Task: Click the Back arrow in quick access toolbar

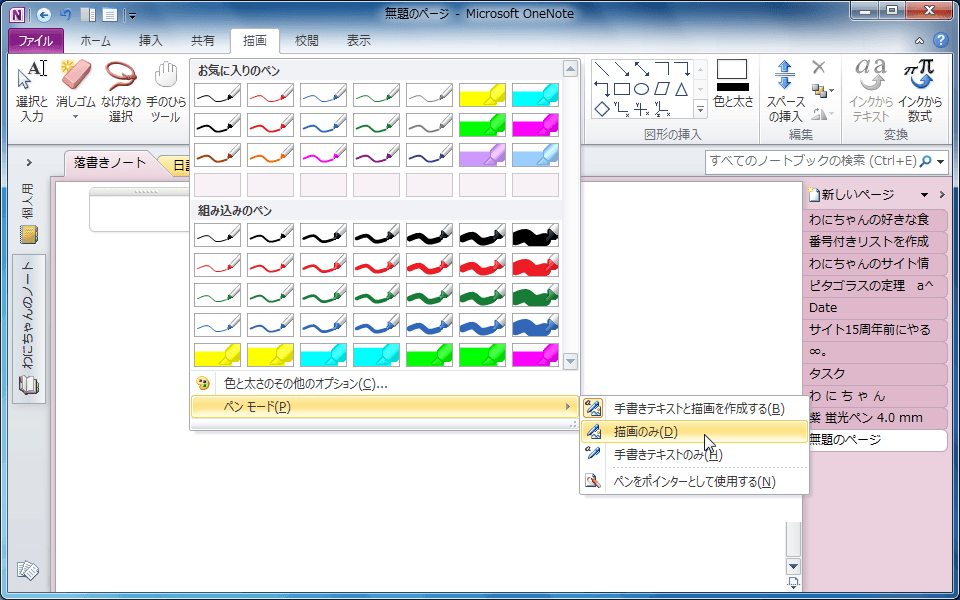Action: (43, 14)
